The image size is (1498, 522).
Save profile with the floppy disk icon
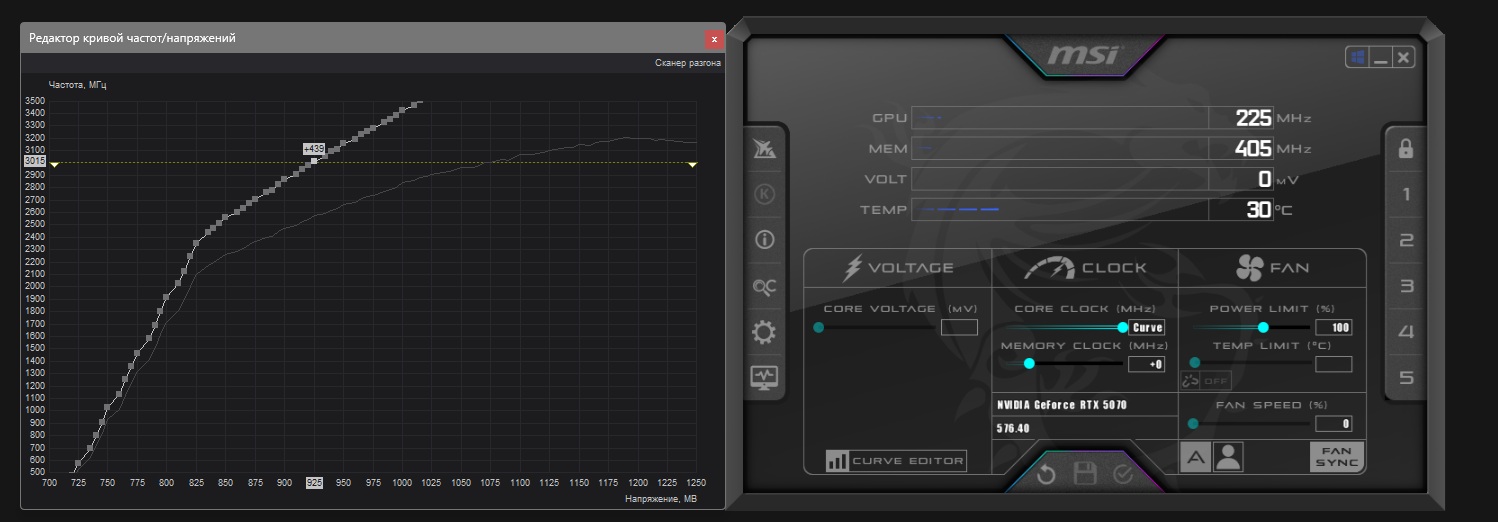tap(1085, 474)
